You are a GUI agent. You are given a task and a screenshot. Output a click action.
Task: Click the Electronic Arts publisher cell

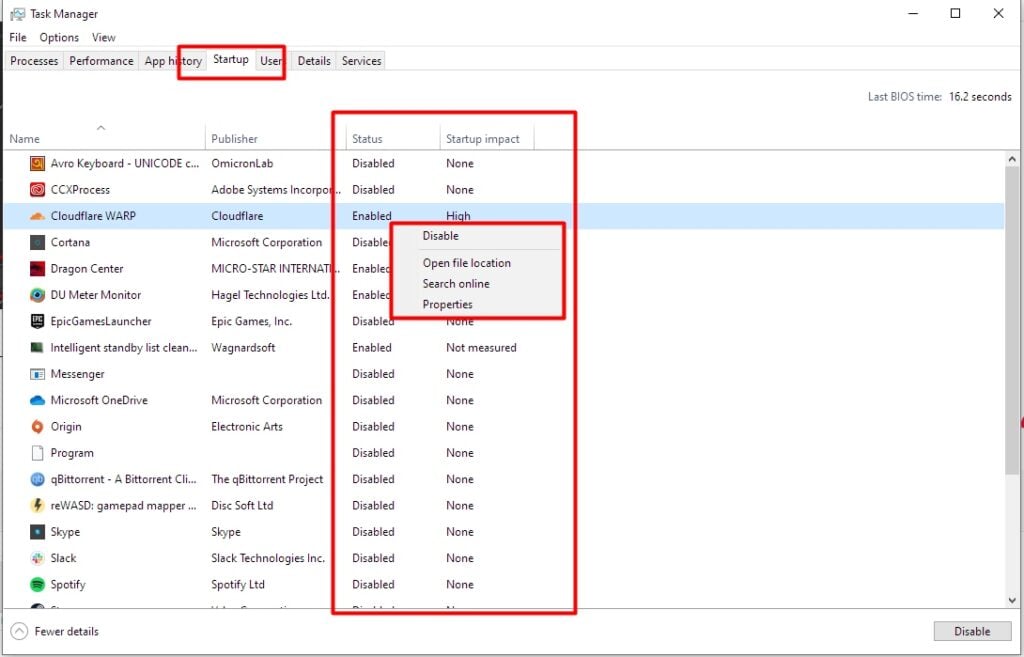click(247, 426)
